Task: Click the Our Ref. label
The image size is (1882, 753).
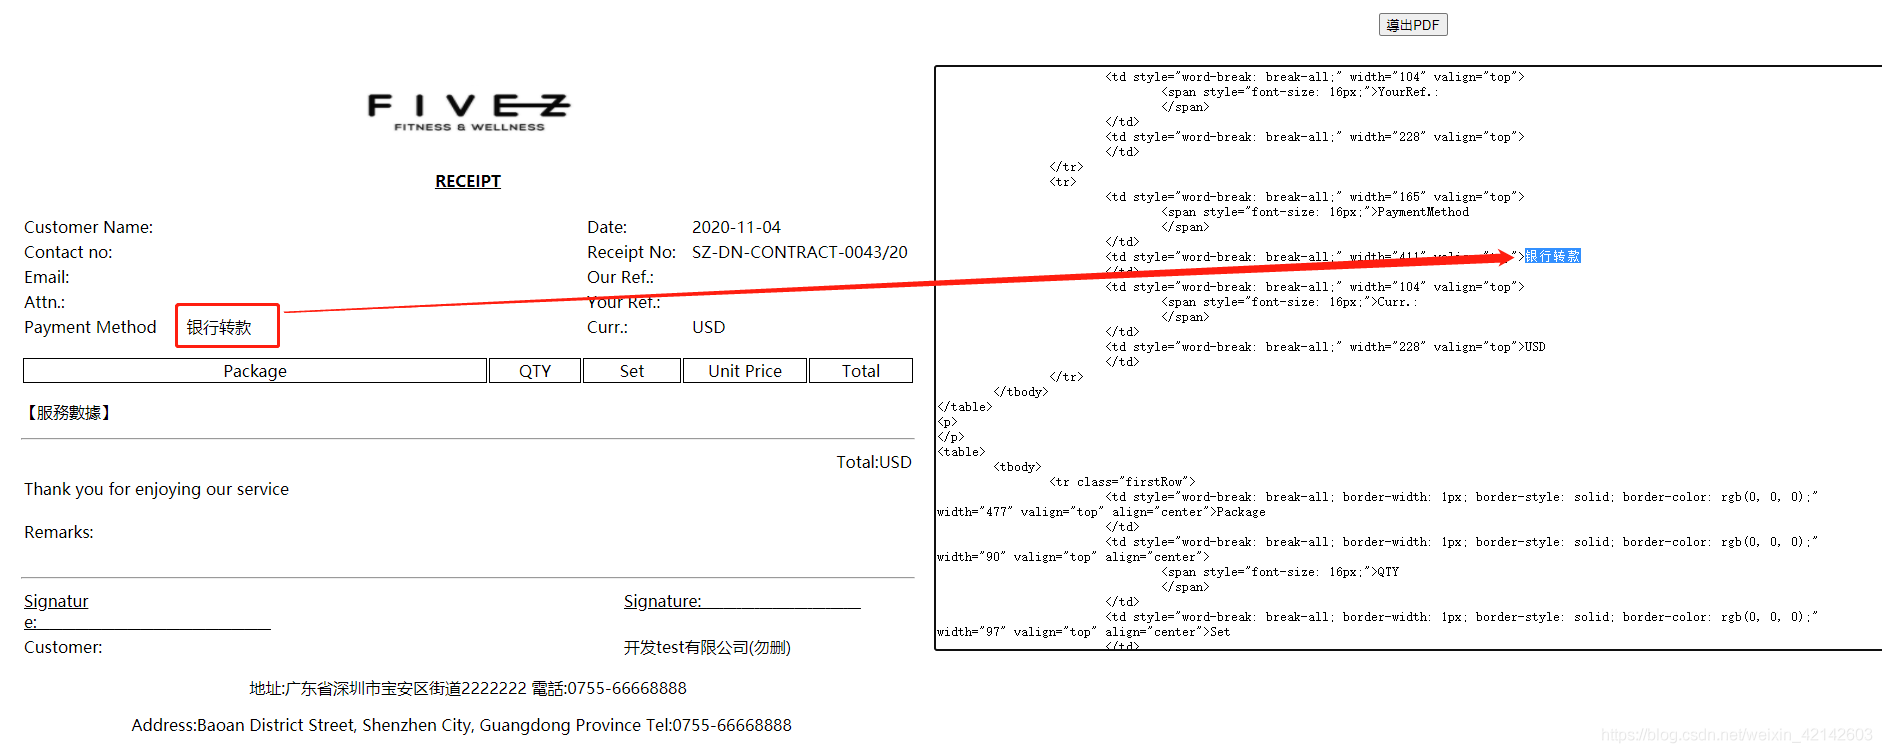Action: [x=620, y=277]
